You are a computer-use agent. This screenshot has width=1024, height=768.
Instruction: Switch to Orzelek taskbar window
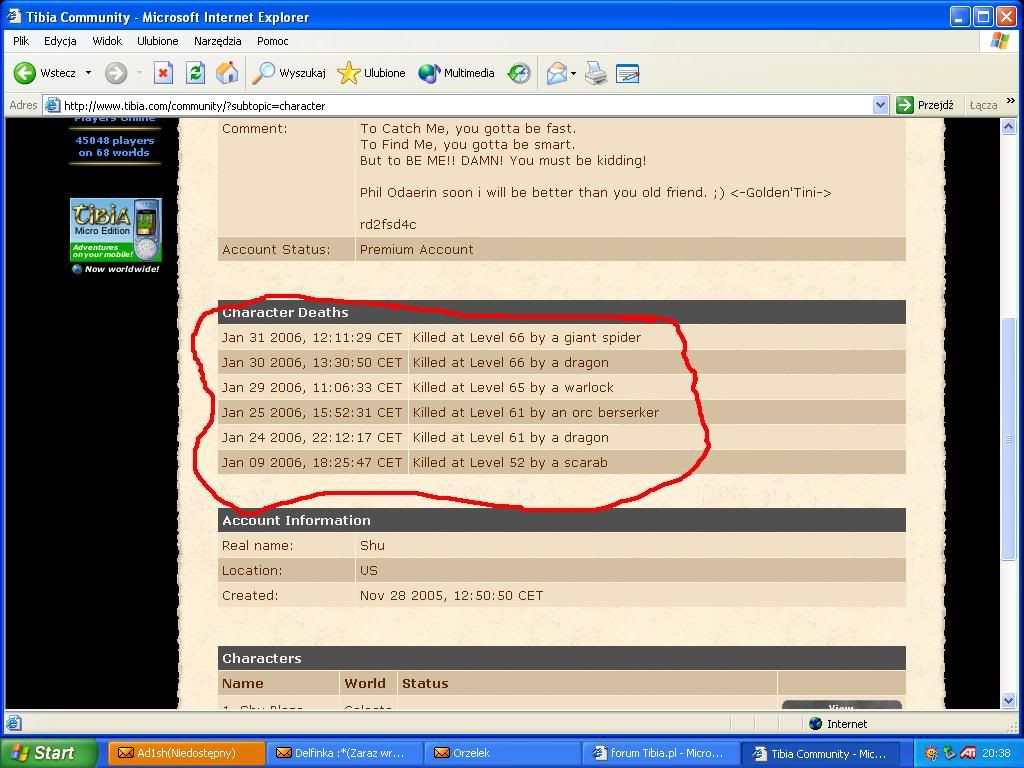[x=502, y=753]
